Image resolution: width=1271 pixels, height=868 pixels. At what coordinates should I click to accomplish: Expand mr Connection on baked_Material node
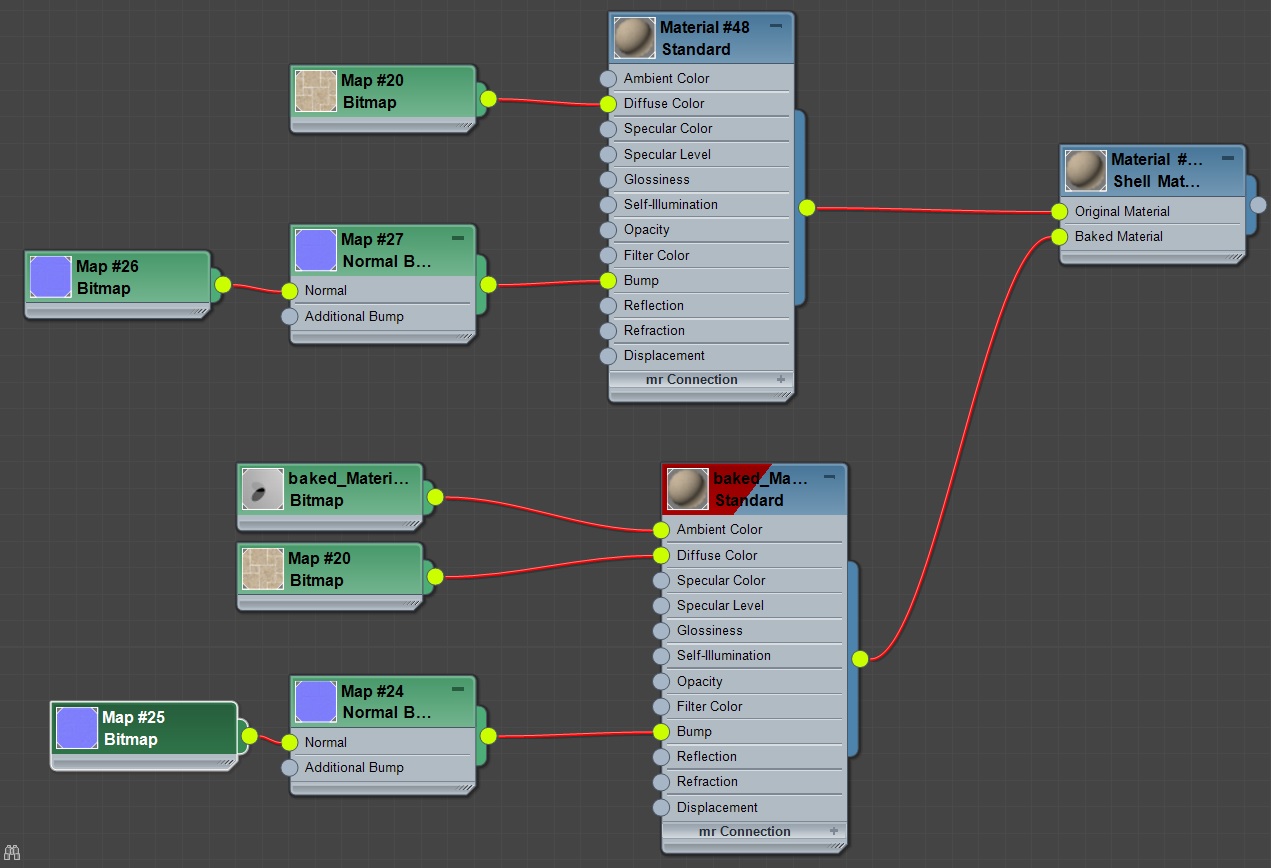[833, 831]
